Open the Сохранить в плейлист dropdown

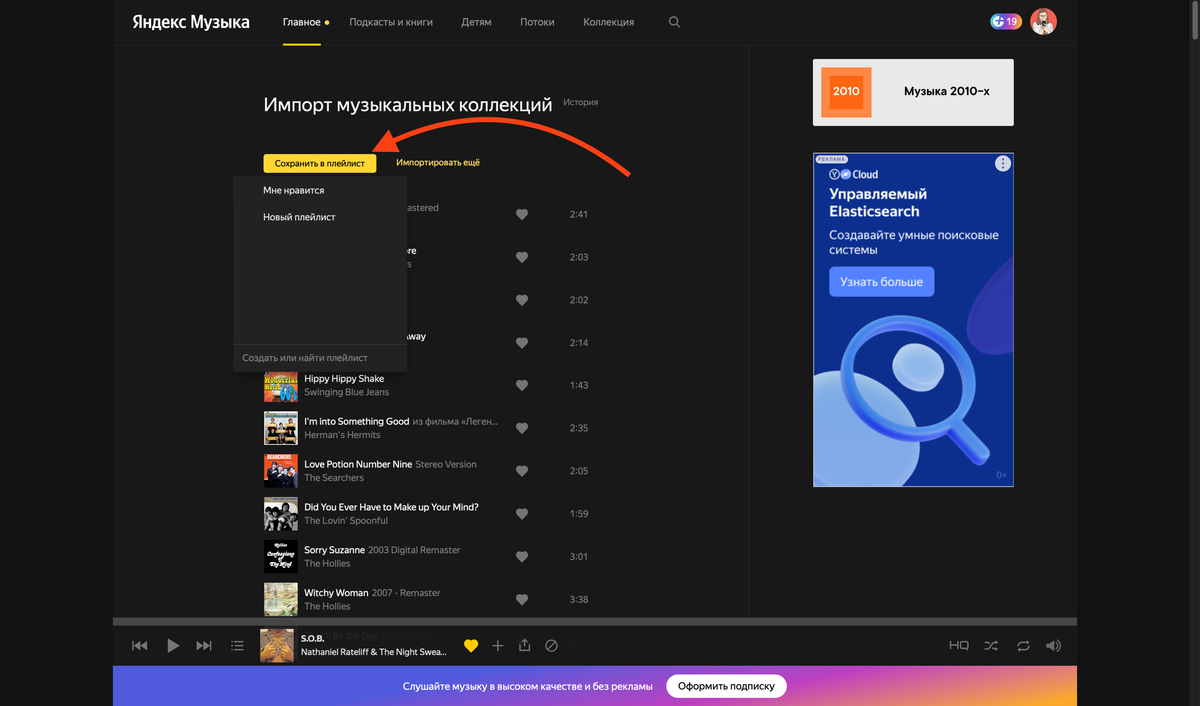[320, 163]
